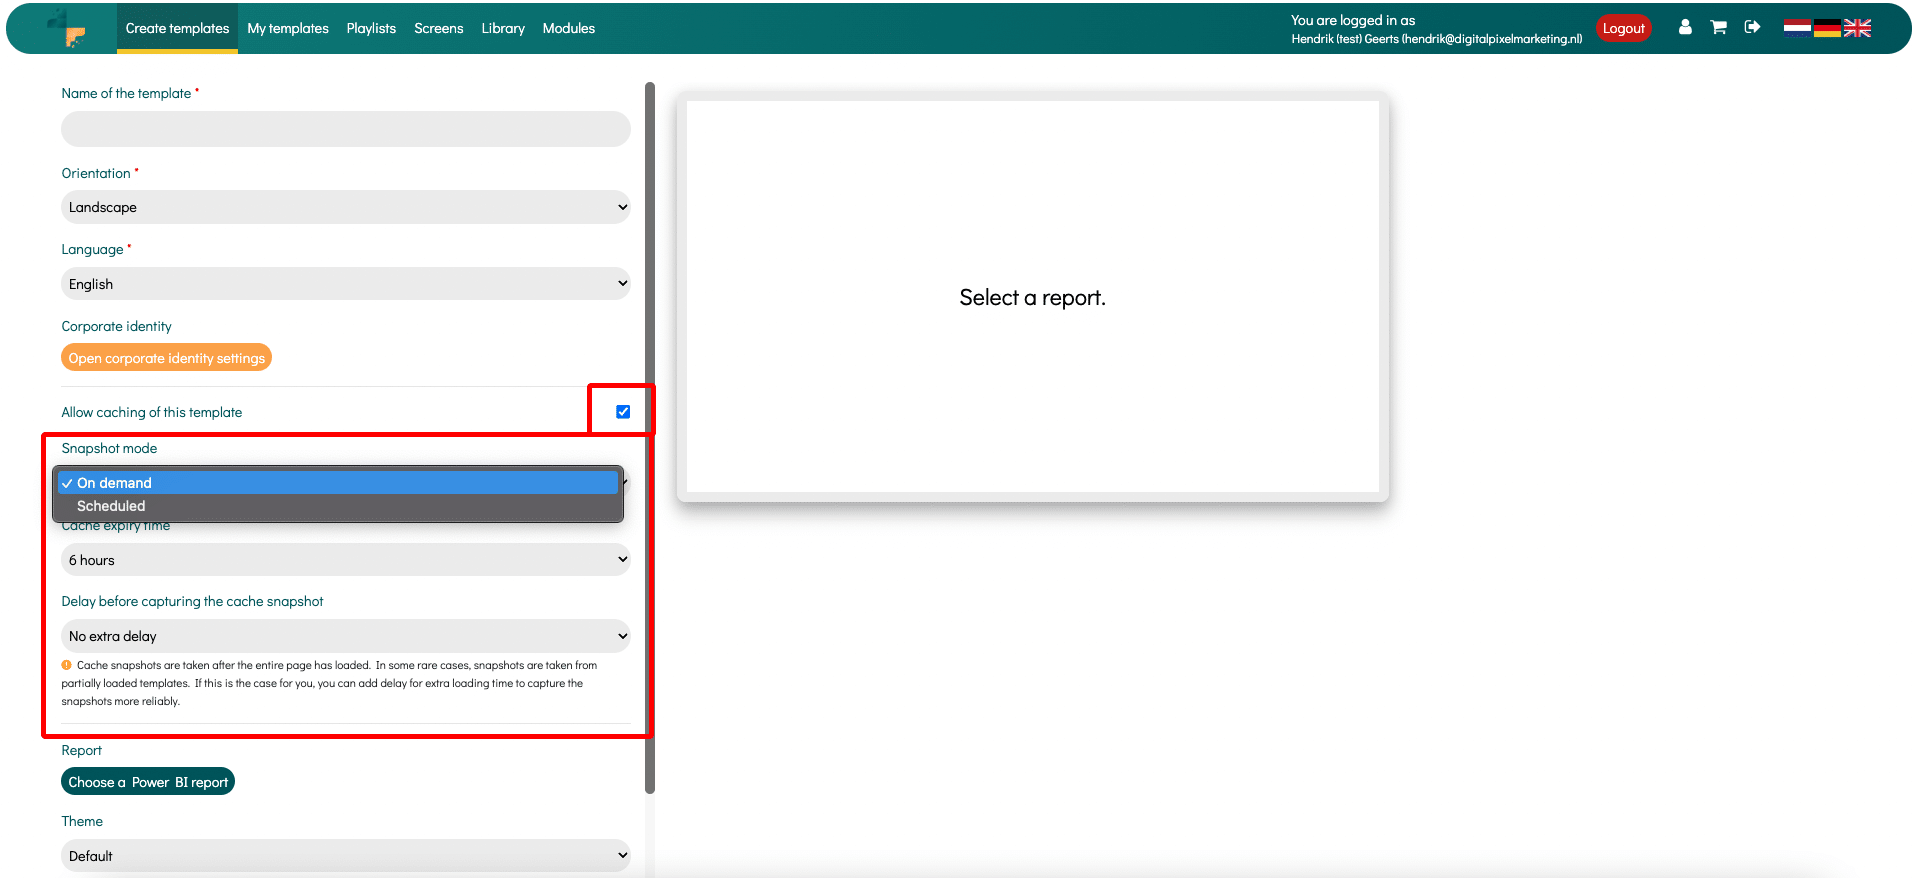Open My templates tab
The width and height of the screenshot is (1914, 878).
click(x=288, y=28)
